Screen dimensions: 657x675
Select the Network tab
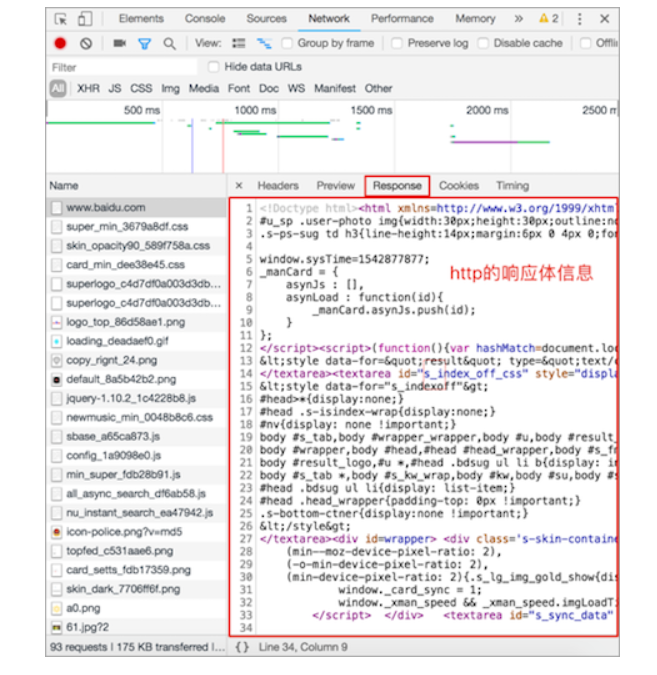pyautogui.click(x=329, y=19)
